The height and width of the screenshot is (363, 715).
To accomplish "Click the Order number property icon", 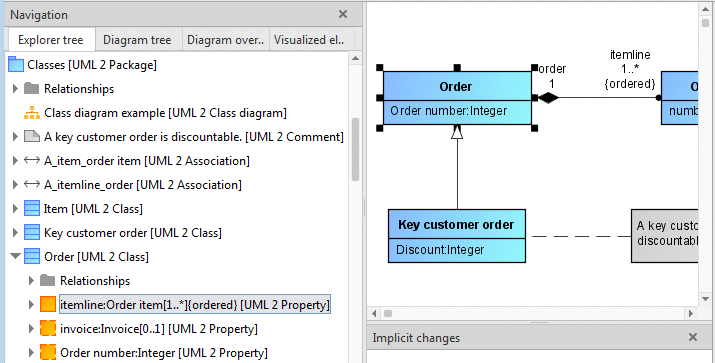I will click(x=47, y=353).
